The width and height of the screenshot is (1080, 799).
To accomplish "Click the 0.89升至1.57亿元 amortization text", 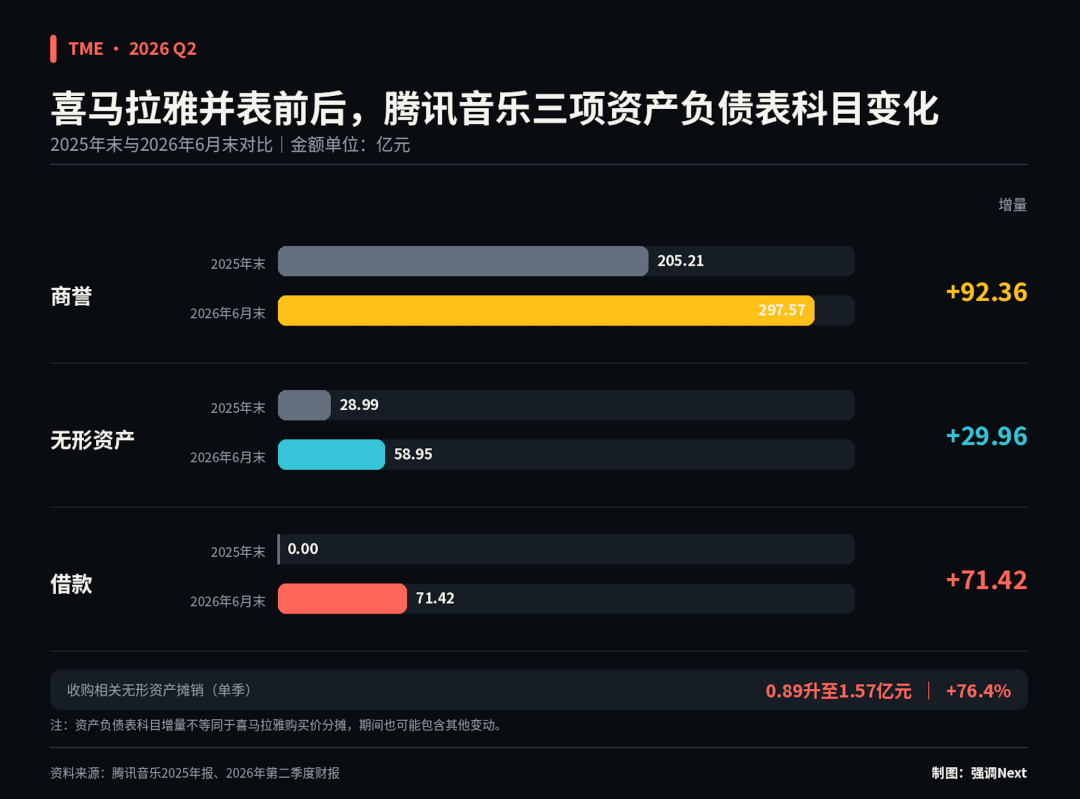I will tap(838, 691).
